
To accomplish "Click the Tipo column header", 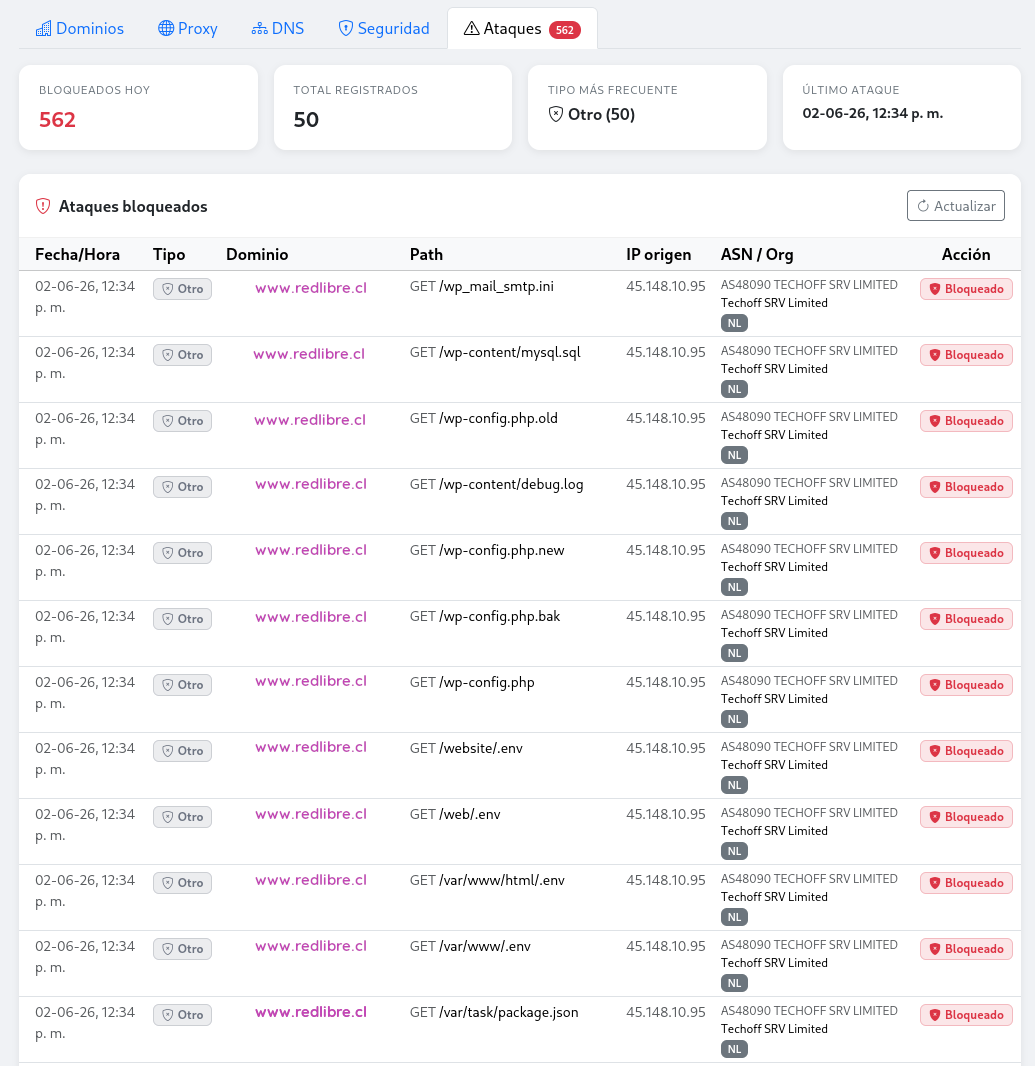I will click(169, 254).
